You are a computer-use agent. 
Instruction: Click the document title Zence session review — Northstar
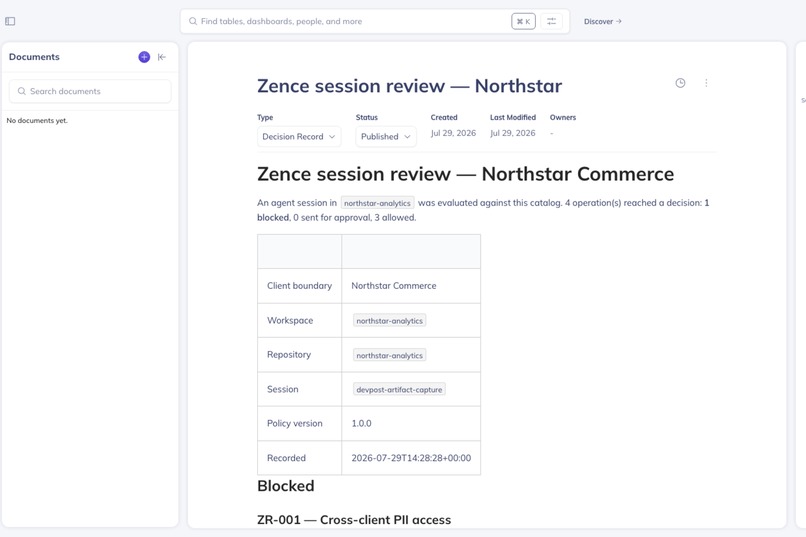[x=409, y=86]
